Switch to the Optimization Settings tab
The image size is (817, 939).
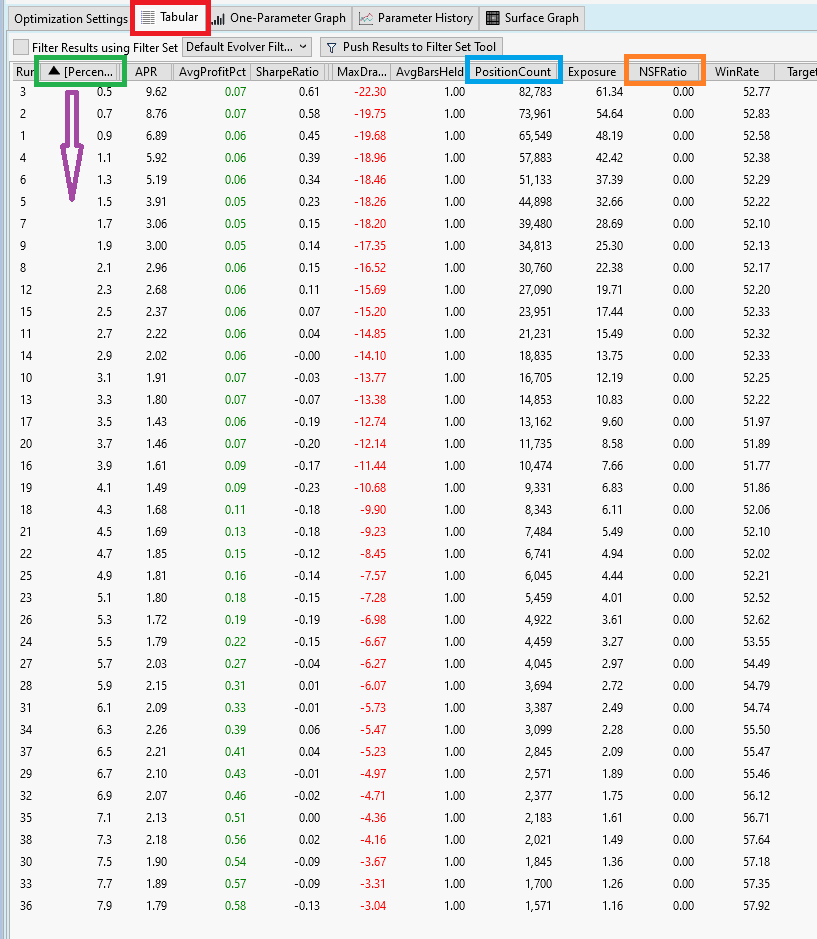[70, 19]
